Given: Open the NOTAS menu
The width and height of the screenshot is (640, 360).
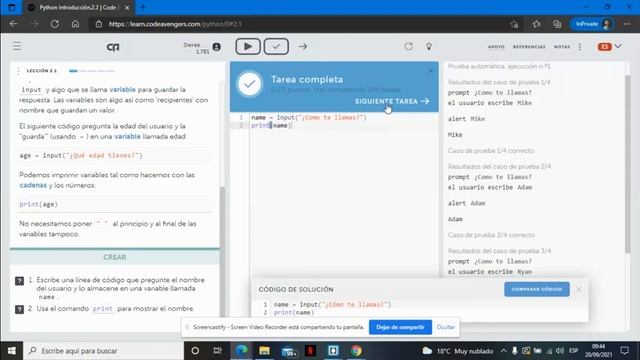Looking at the screenshot, I should click(x=562, y=47).
